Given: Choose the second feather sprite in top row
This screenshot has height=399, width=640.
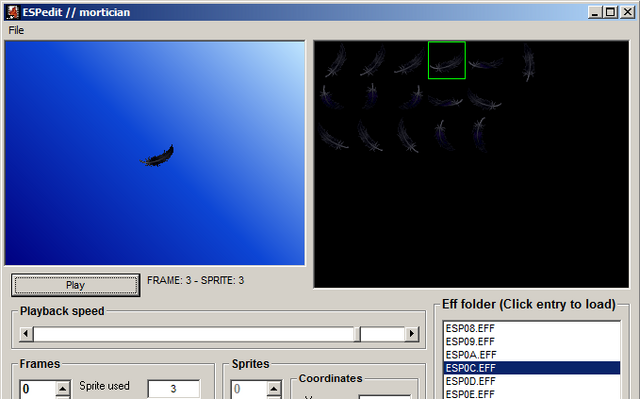Looking at the screenshot, I should [x=373, y=61].
